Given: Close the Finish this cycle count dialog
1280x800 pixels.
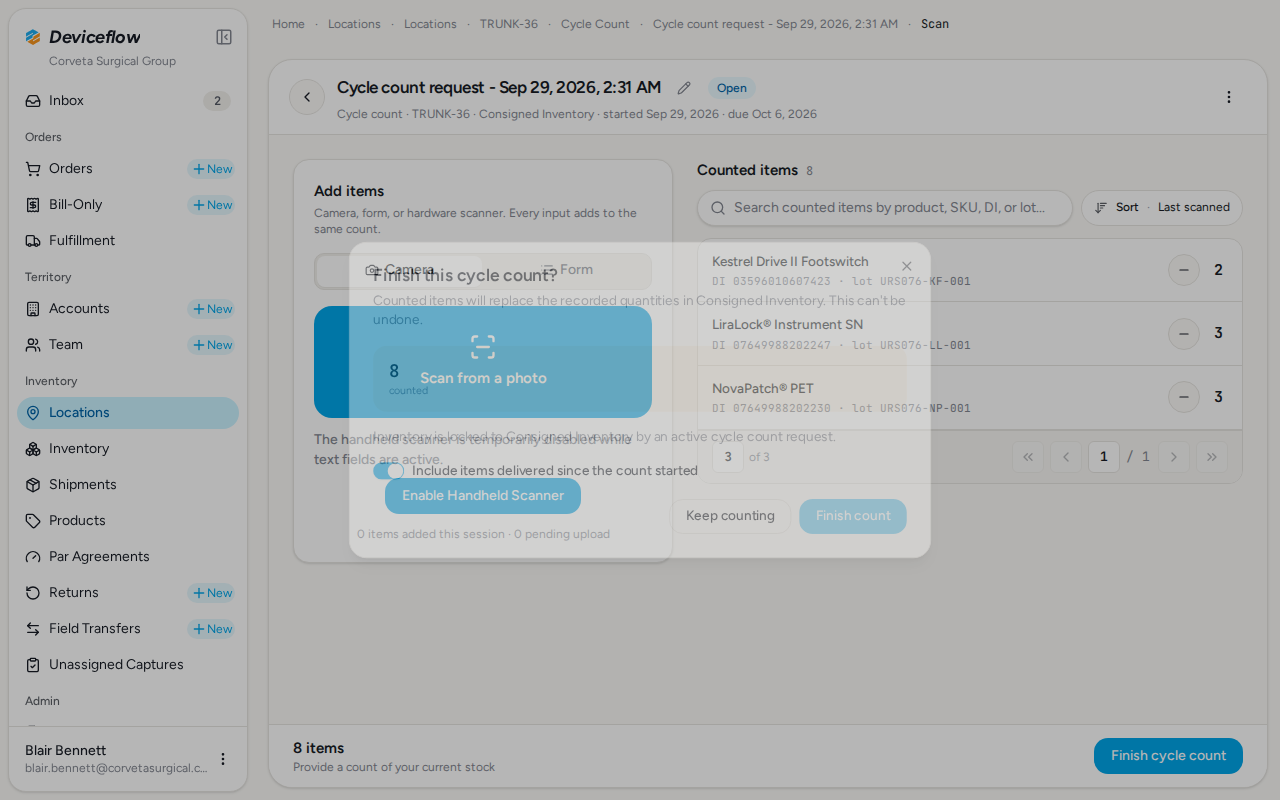Looking at the screenshot, I should 906,266.
